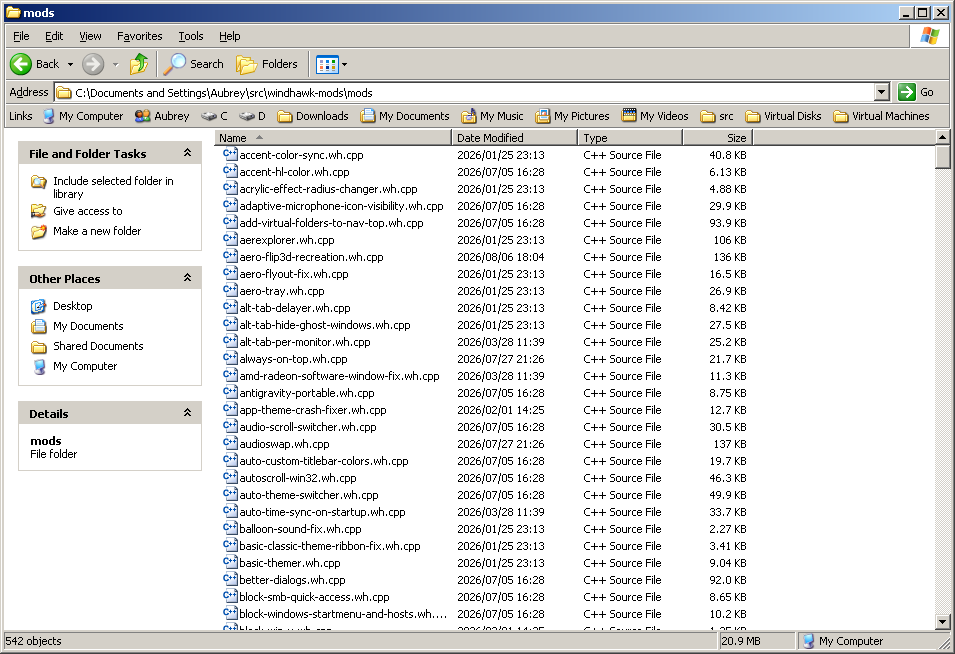Open the Search magnifier tool
The width and height of the screenshot is (955, 654).
pos(194,64)
